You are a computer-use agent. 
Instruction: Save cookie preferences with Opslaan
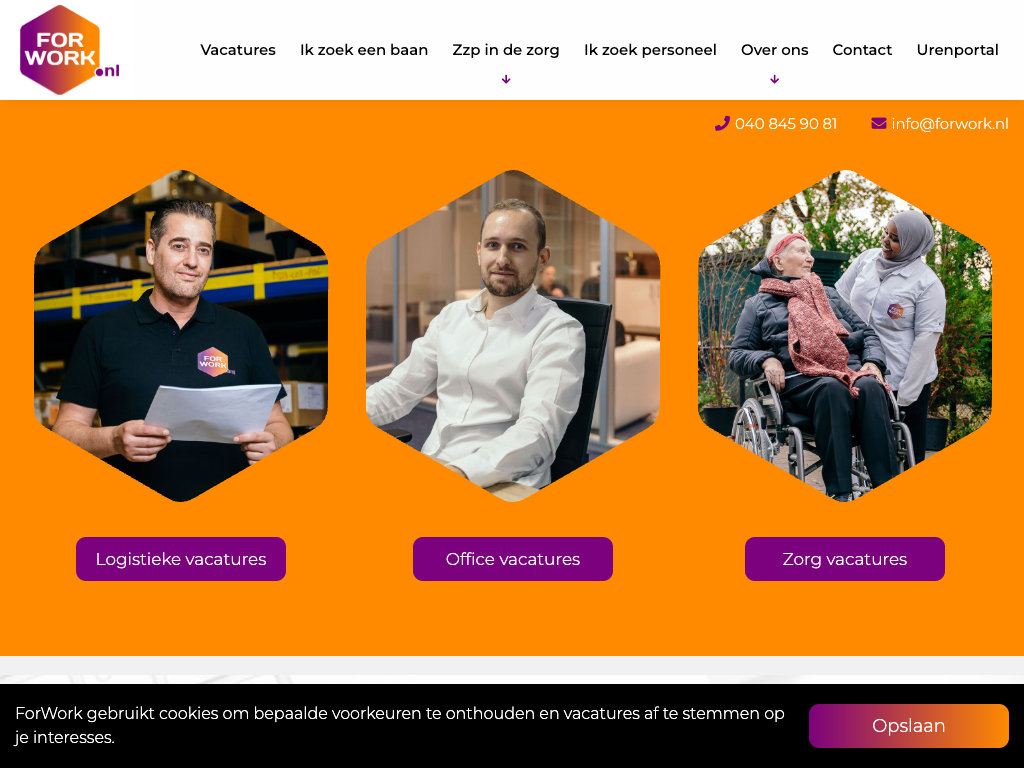(908, 726)
